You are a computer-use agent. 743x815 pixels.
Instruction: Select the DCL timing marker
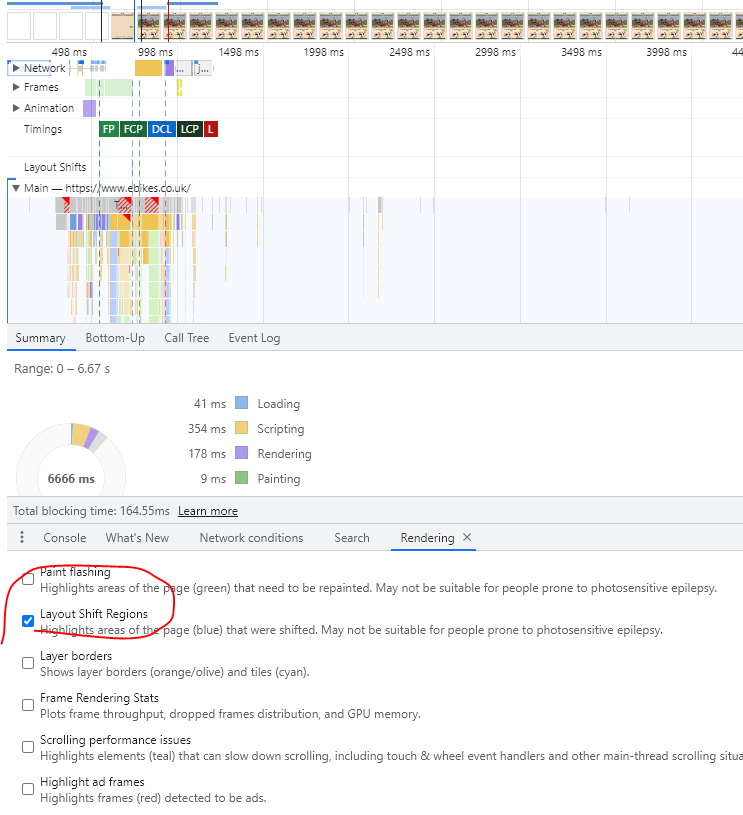[161, 129]
